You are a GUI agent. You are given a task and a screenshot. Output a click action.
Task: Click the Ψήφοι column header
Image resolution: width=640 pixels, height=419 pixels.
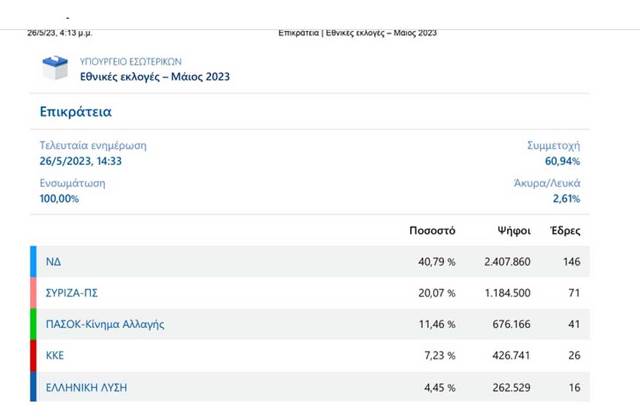pyautogui.click(x=514, y=231)
